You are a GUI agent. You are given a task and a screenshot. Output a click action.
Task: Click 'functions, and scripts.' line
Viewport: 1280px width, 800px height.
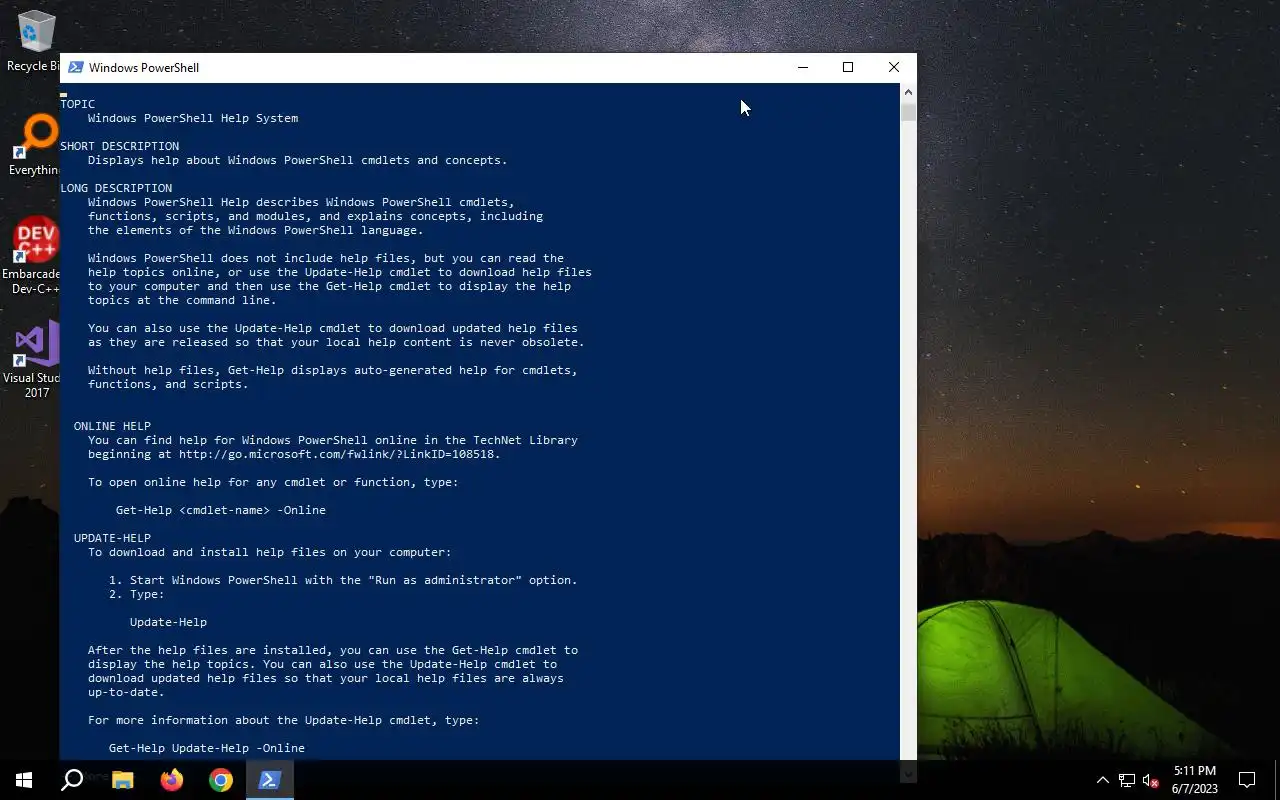pyautogui.click(x=168, y=384)
